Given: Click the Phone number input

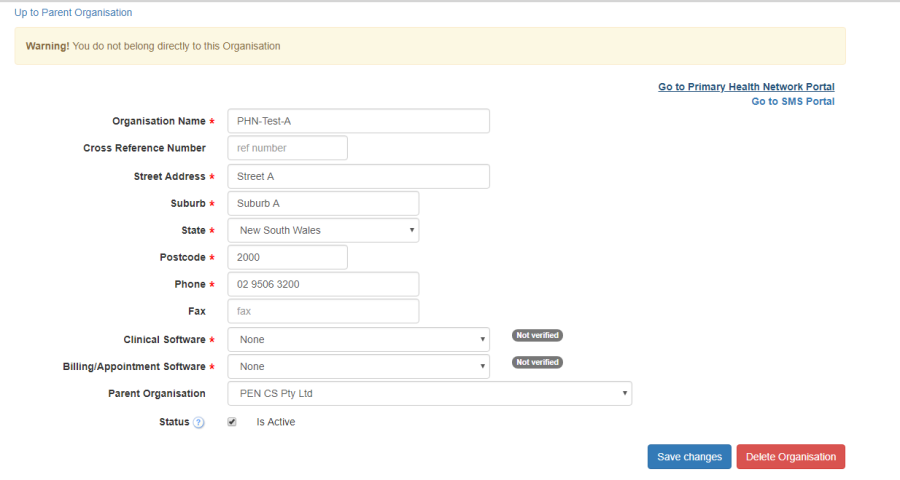Looking at the screenshot, I should pos(323,284).
